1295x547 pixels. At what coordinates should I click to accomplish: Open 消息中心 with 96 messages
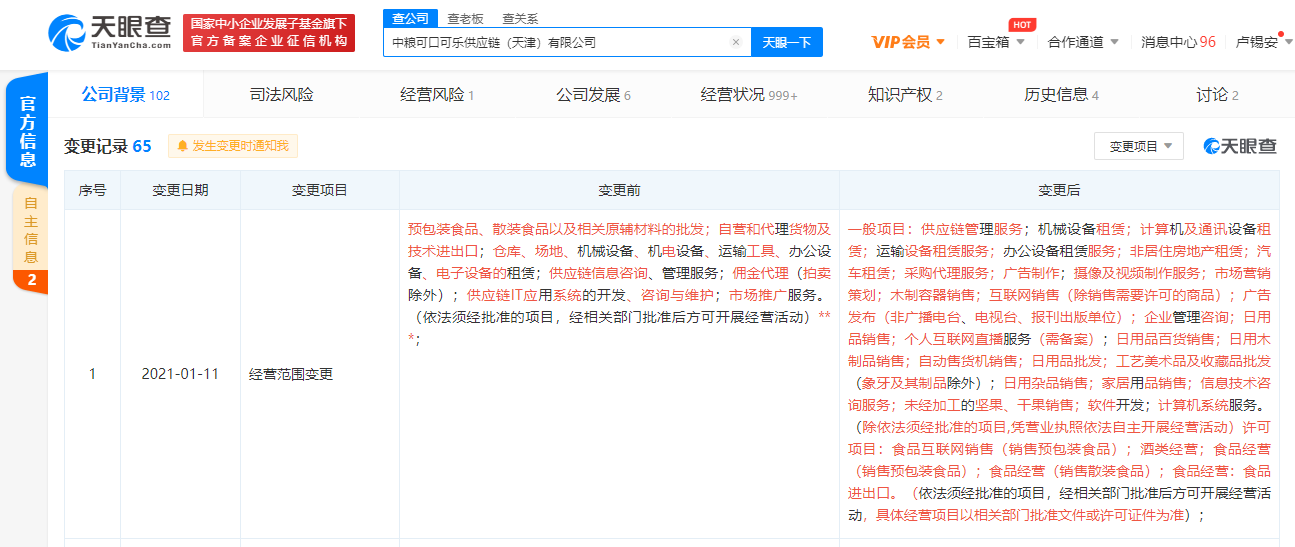coord(1178,42)
